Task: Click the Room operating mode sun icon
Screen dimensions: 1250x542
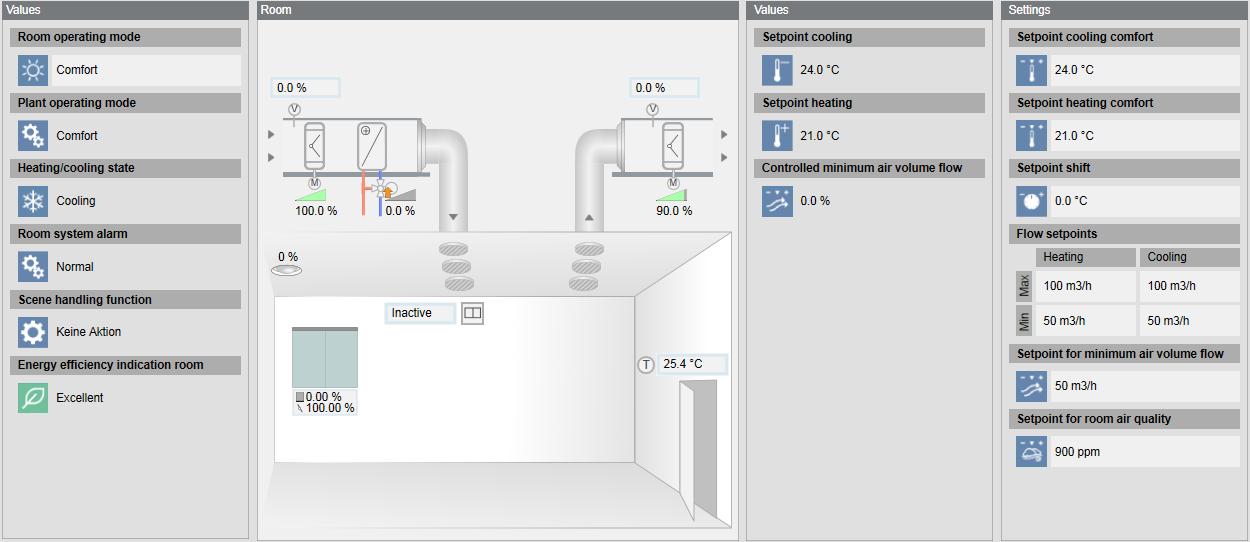Action: click(x=33, y=70)
